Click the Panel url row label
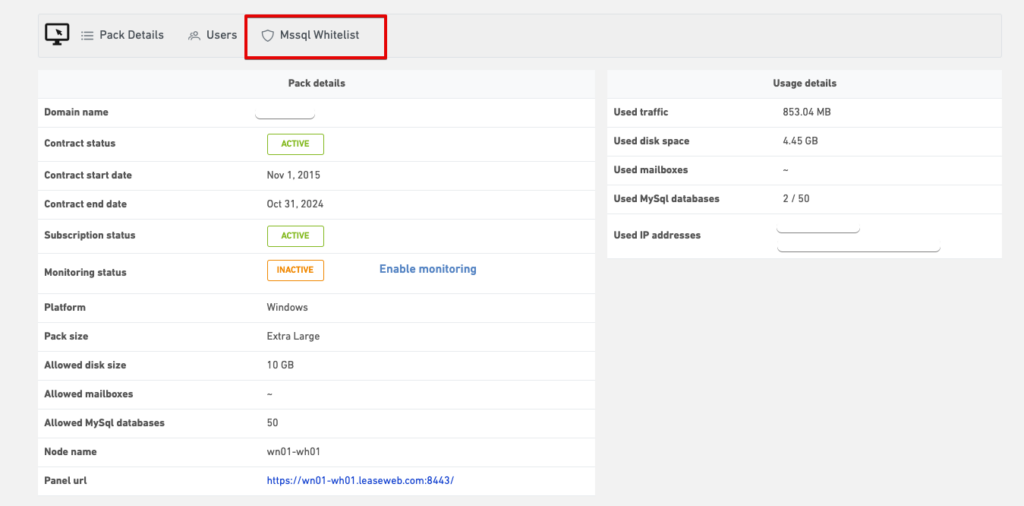The width and height of the screenshot is (1024, 506). click(65, 481)
